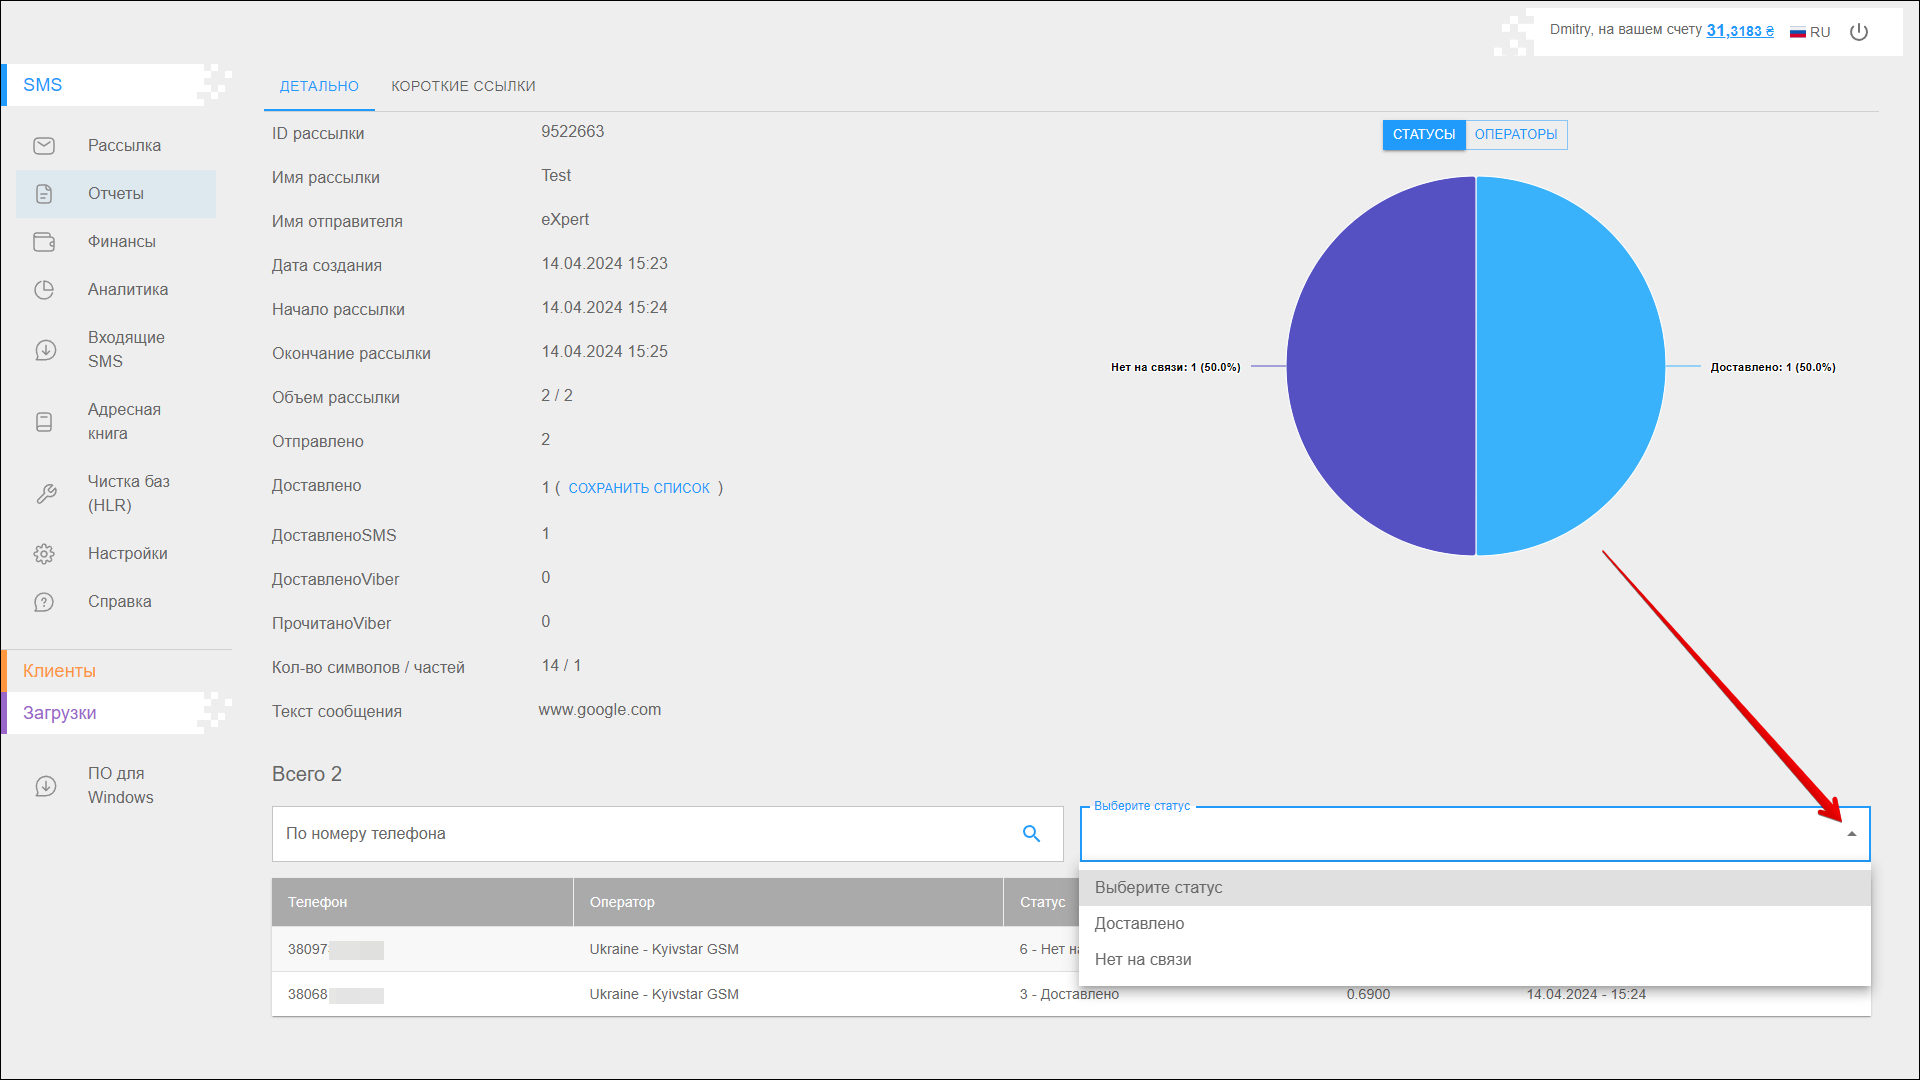Image resolution: width=1920 pixels, height=1080 pixels.
Task: Click the gear icon for Настройки
Action: click(x=44, y=554)
